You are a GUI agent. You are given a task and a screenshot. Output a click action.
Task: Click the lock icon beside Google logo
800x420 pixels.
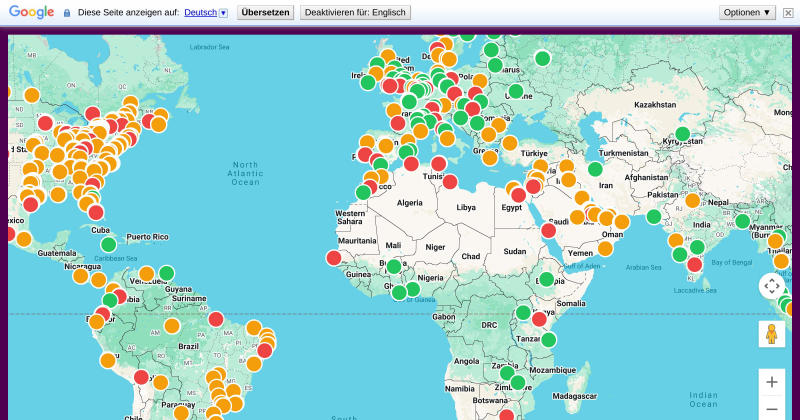tap(67, 13)
